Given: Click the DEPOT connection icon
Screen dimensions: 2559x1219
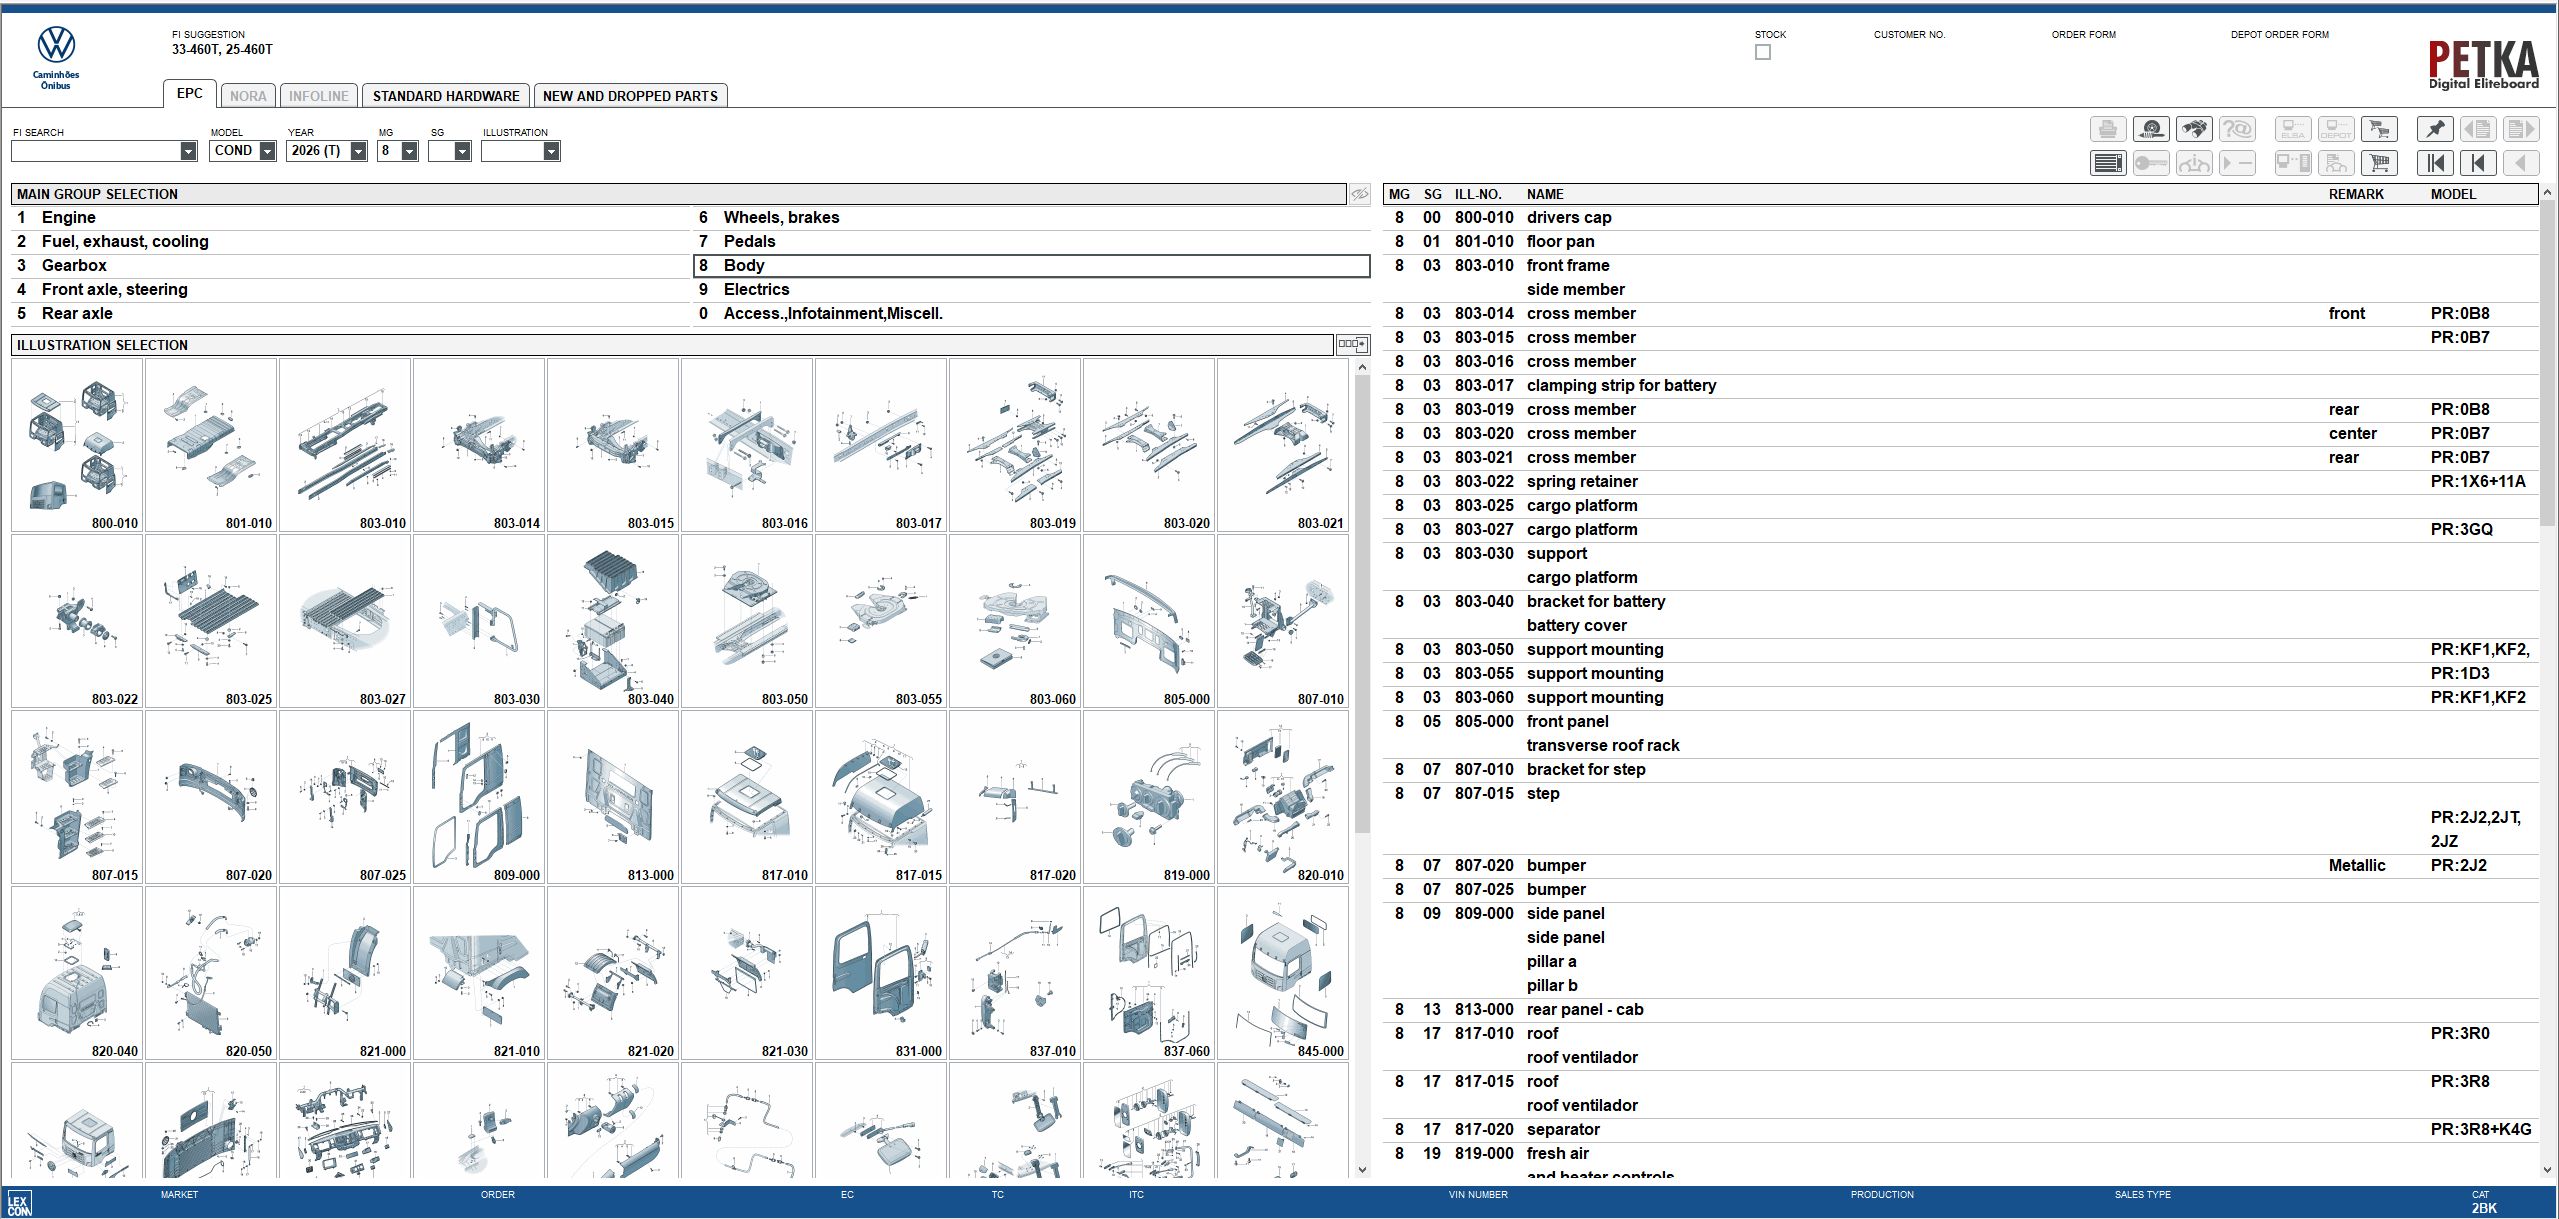Looking at the screenshot, I should click(x=2336, y=129).
